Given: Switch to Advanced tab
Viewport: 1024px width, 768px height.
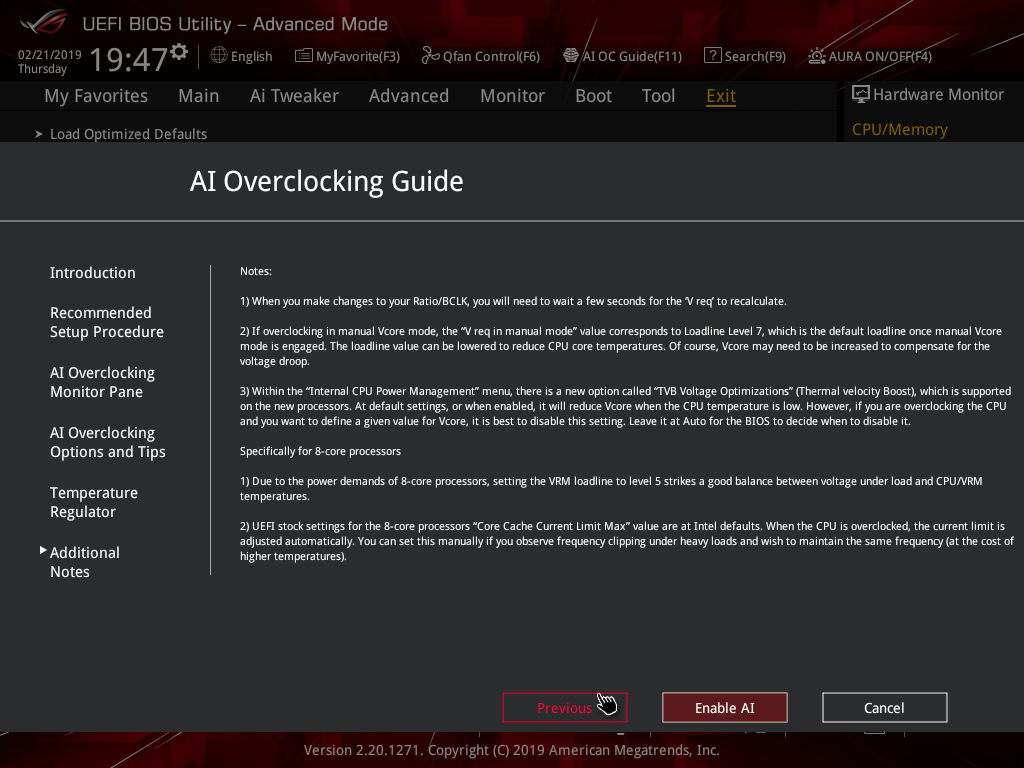Looking at the screenshot, I should [x=409, y=96].
